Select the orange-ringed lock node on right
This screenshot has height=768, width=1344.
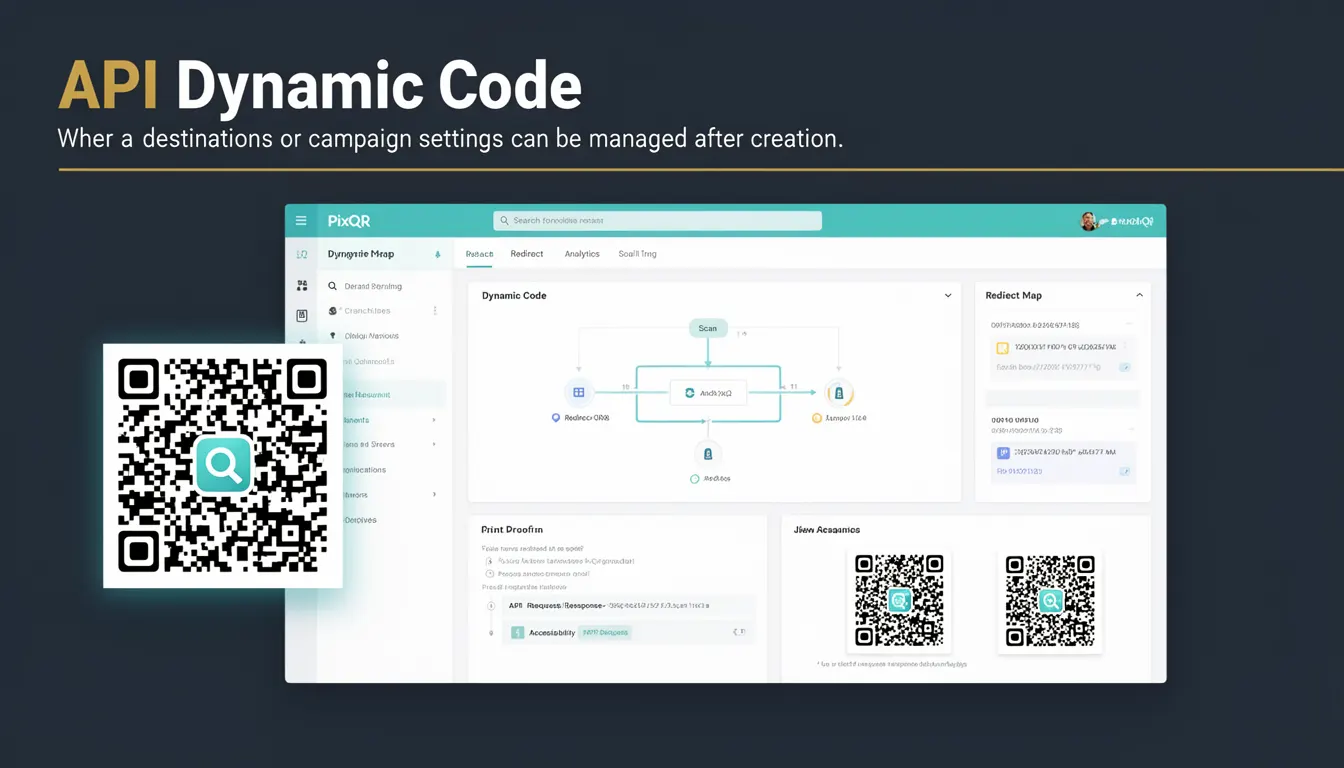pyautogui.click(x=839, y=393)
